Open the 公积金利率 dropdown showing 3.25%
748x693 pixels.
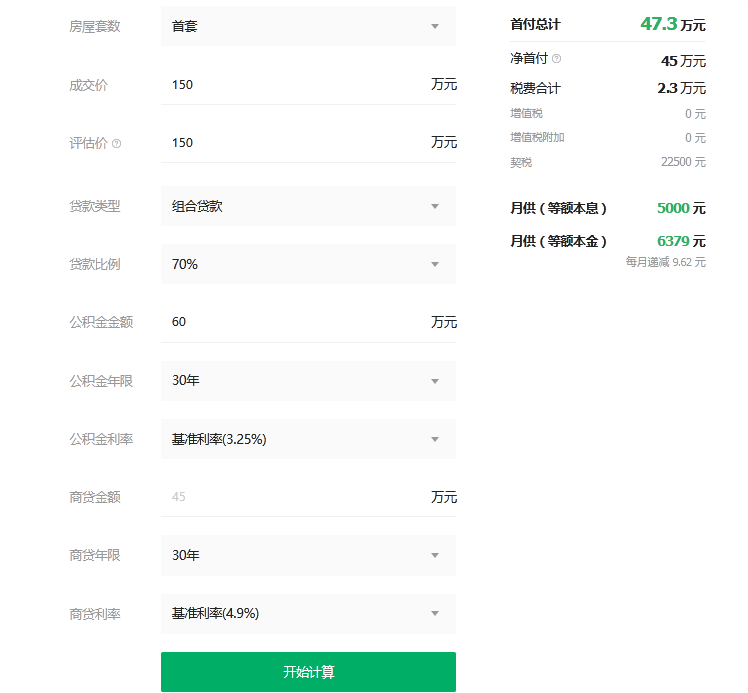tap(308, 439)
